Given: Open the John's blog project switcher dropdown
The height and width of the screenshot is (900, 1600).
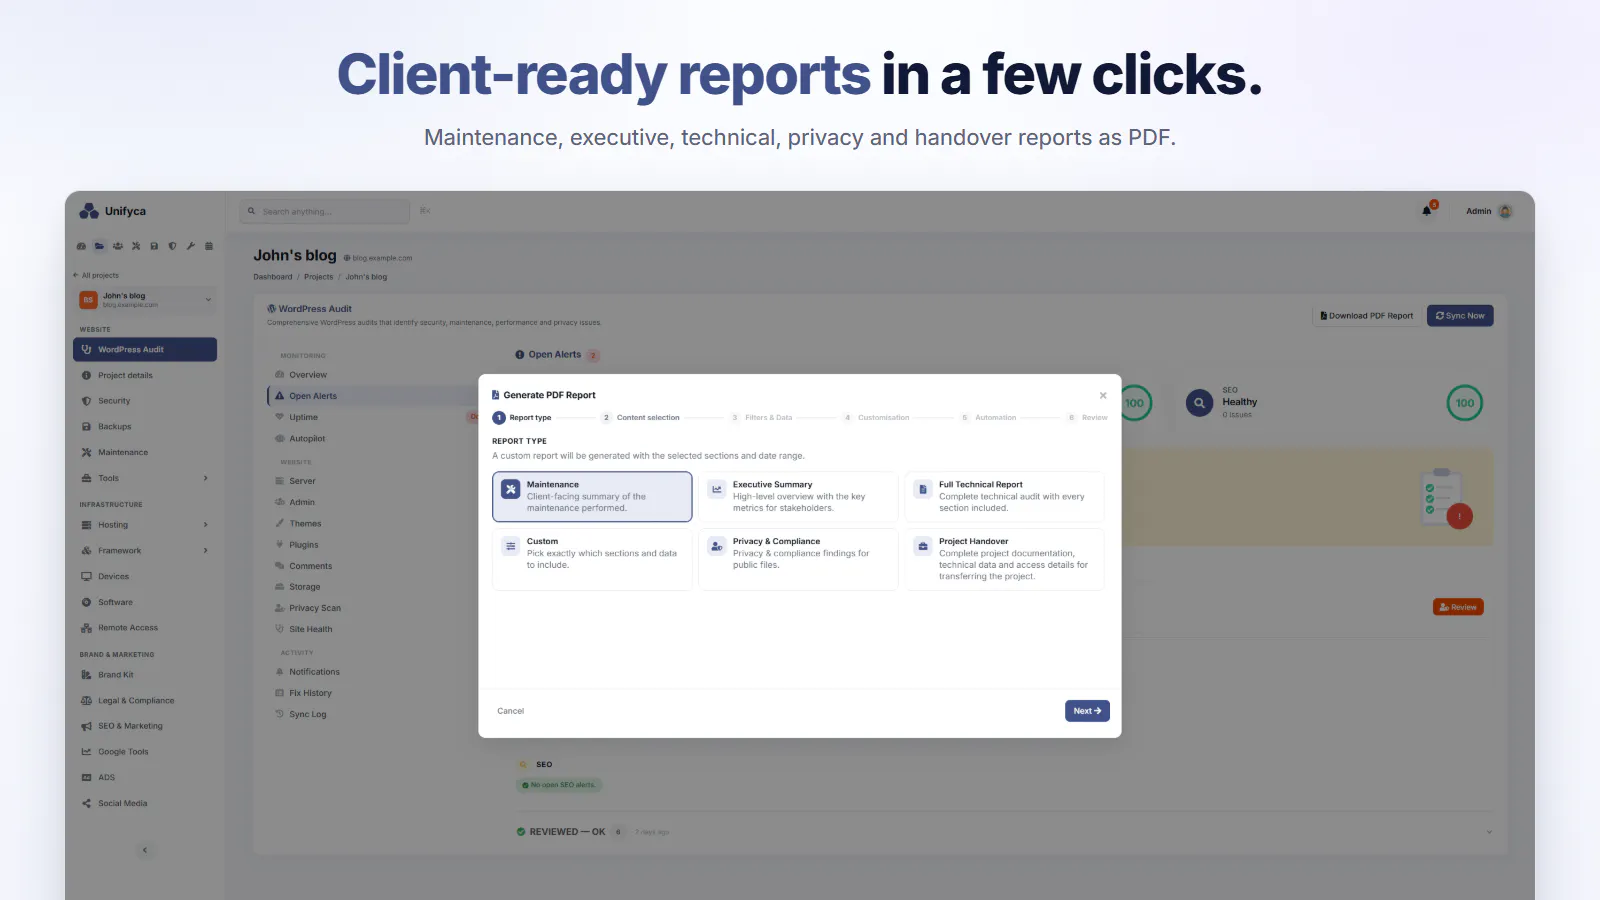Looking at the screenshot, I should click(x=146, y=299).
